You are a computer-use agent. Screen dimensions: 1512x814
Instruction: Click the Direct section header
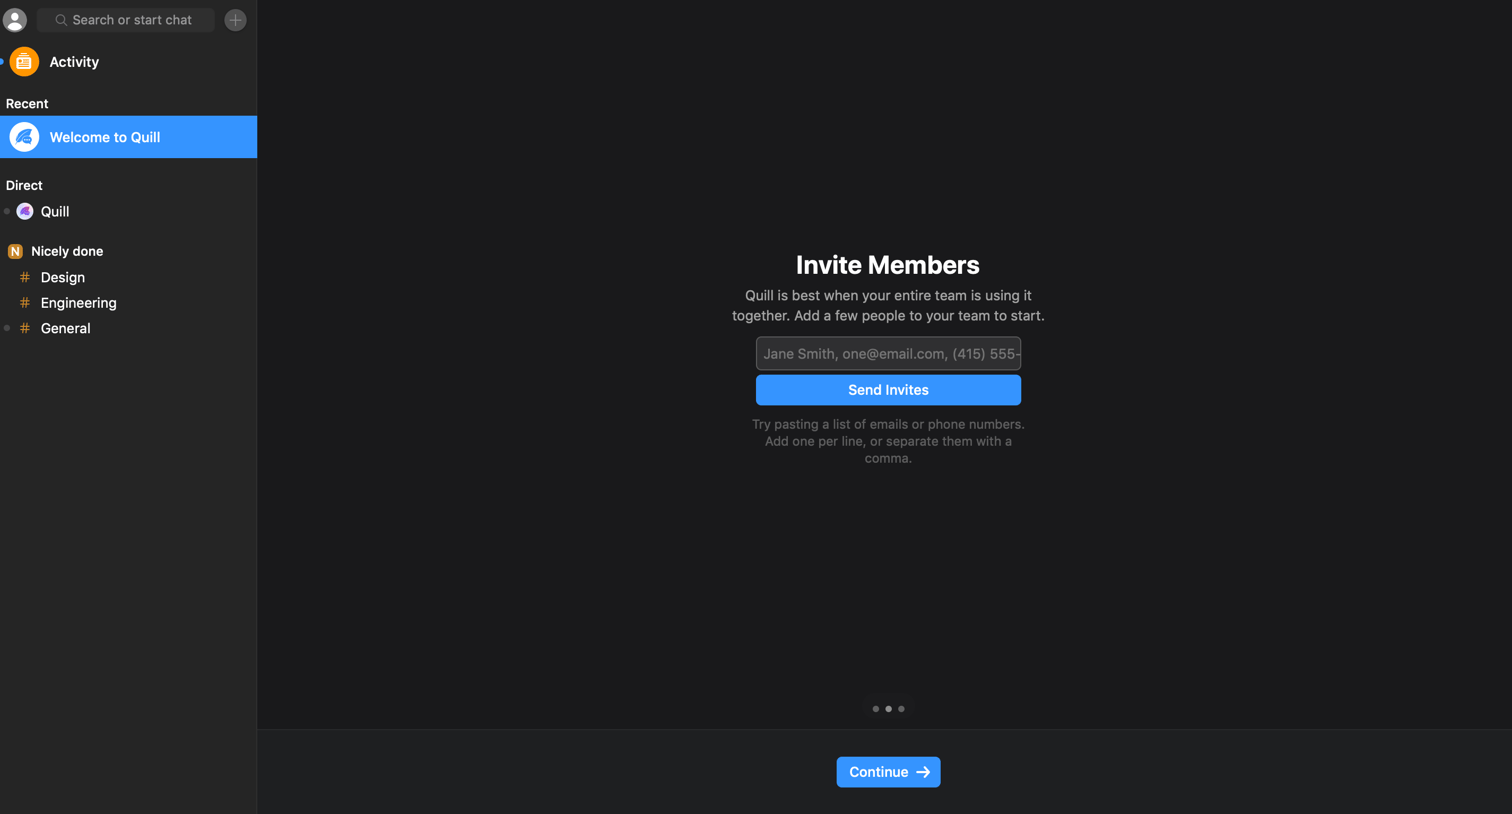click(24, 185)
